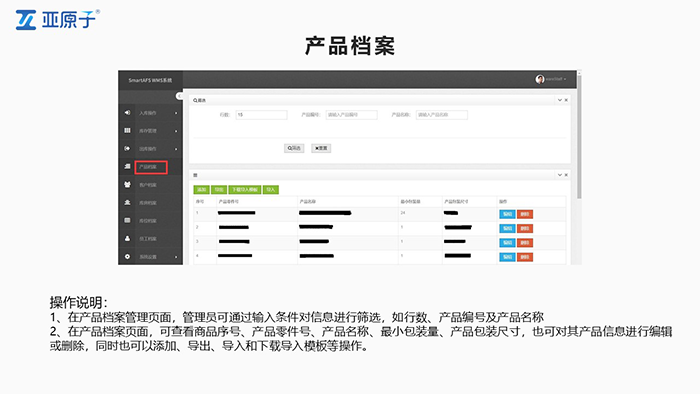Click the 产品包装尺寸 column header
This screenshot has width=700, height=394.
(456, 202)
